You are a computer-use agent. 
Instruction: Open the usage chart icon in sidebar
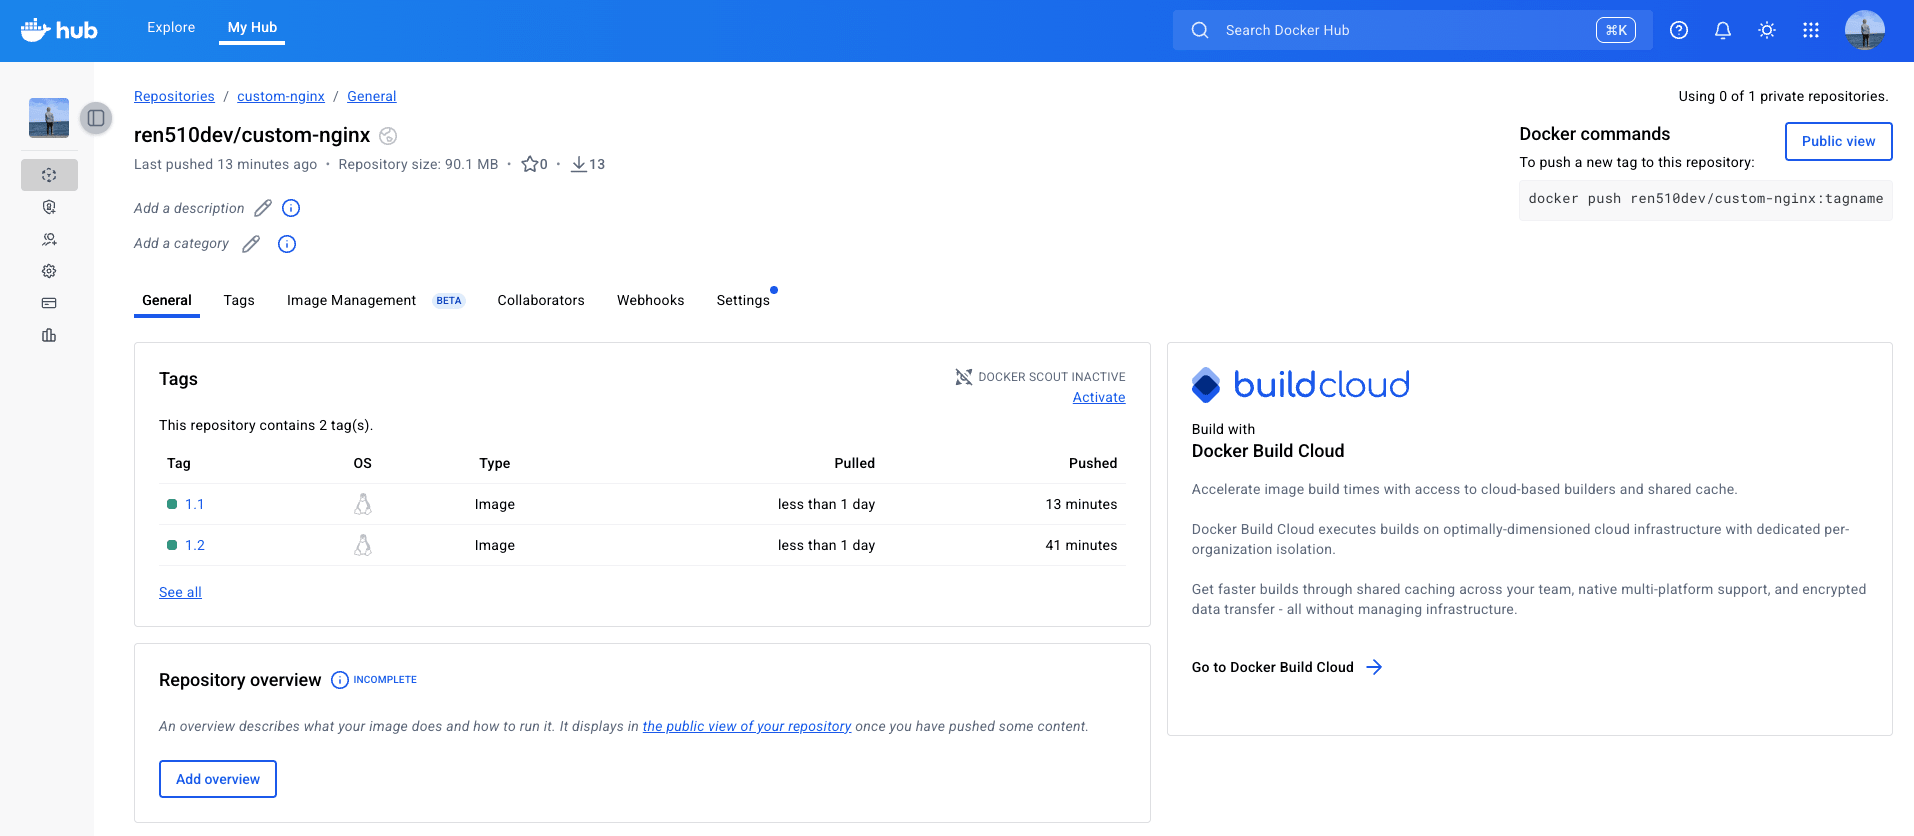pos(49,335)
